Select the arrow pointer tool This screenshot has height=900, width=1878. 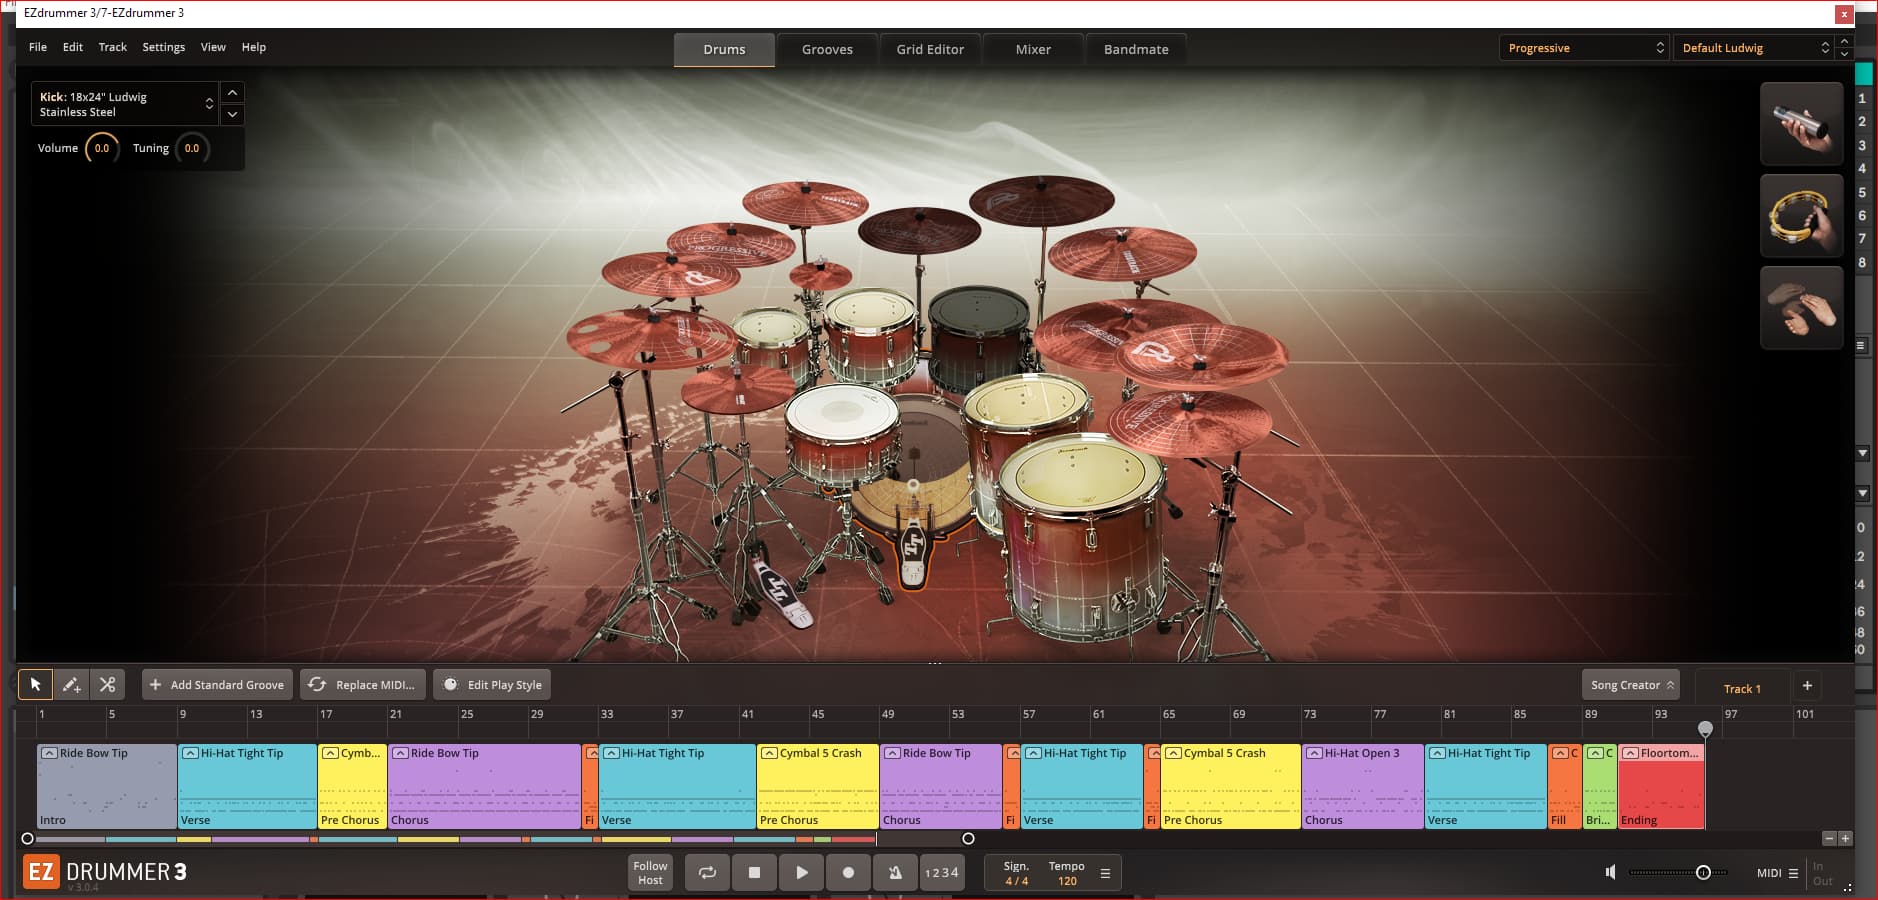pos(35,685)
